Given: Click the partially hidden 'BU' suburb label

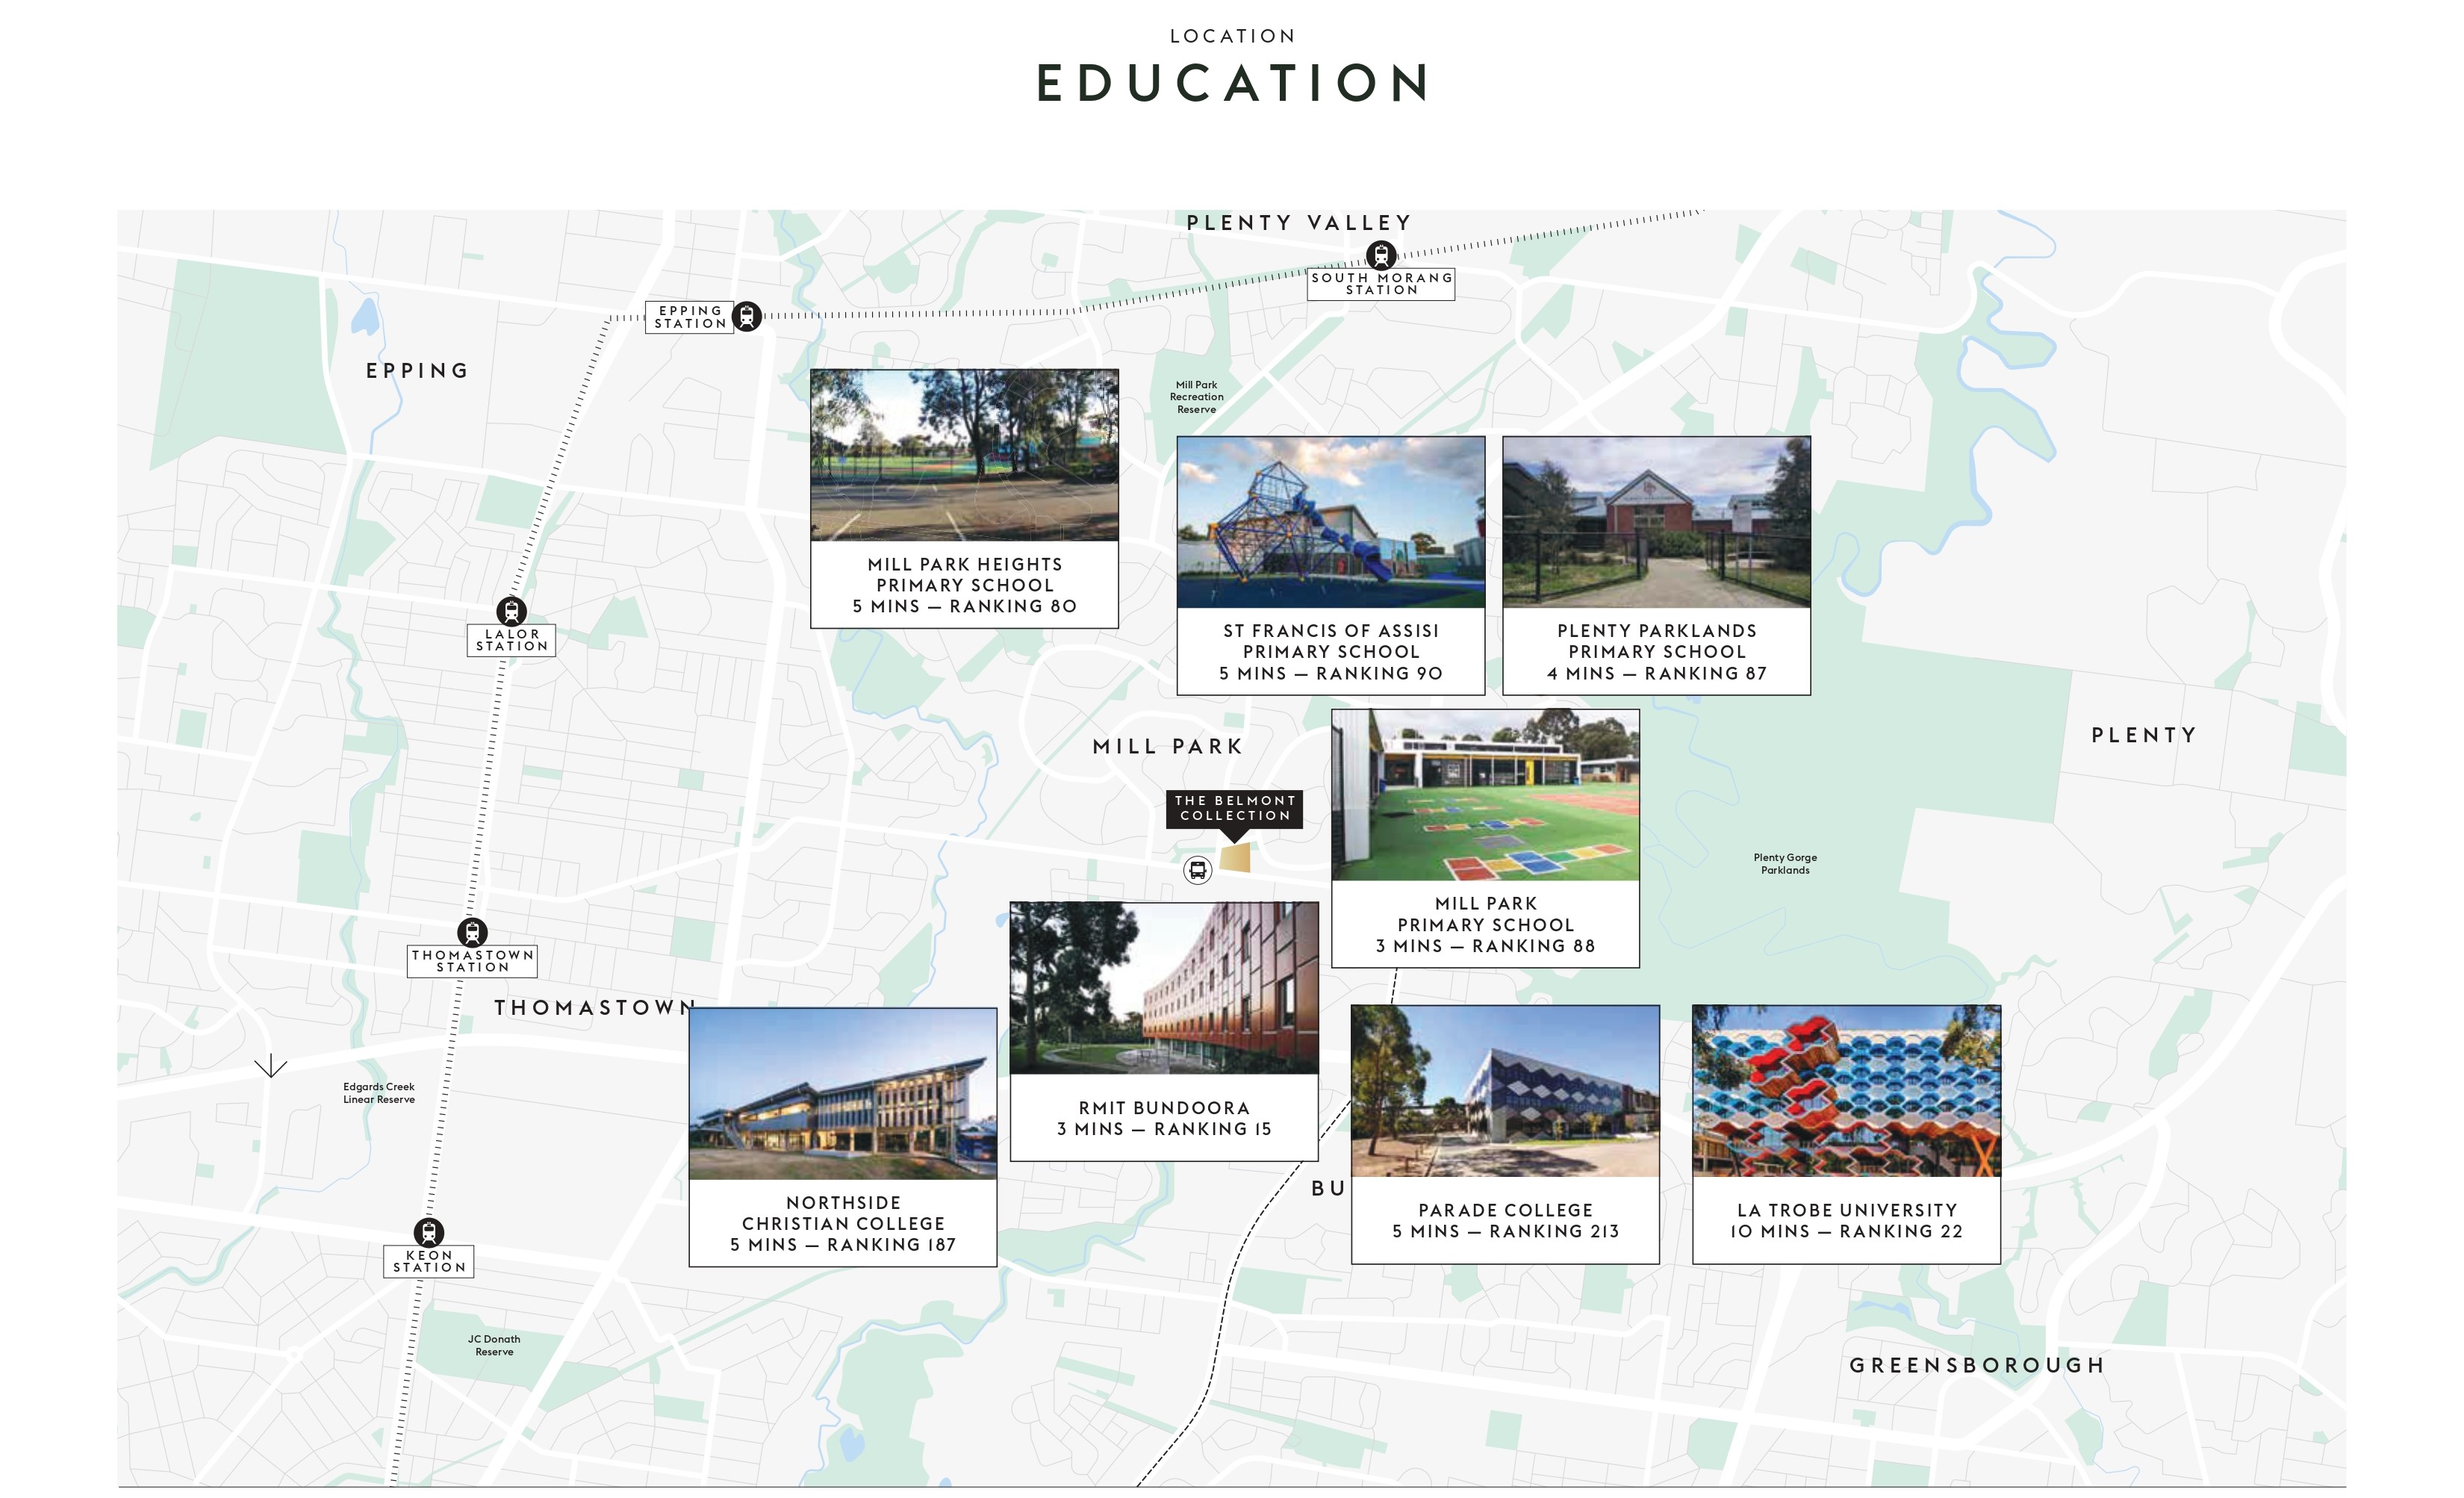Looking at the screenshot, I should 1328,1188.
